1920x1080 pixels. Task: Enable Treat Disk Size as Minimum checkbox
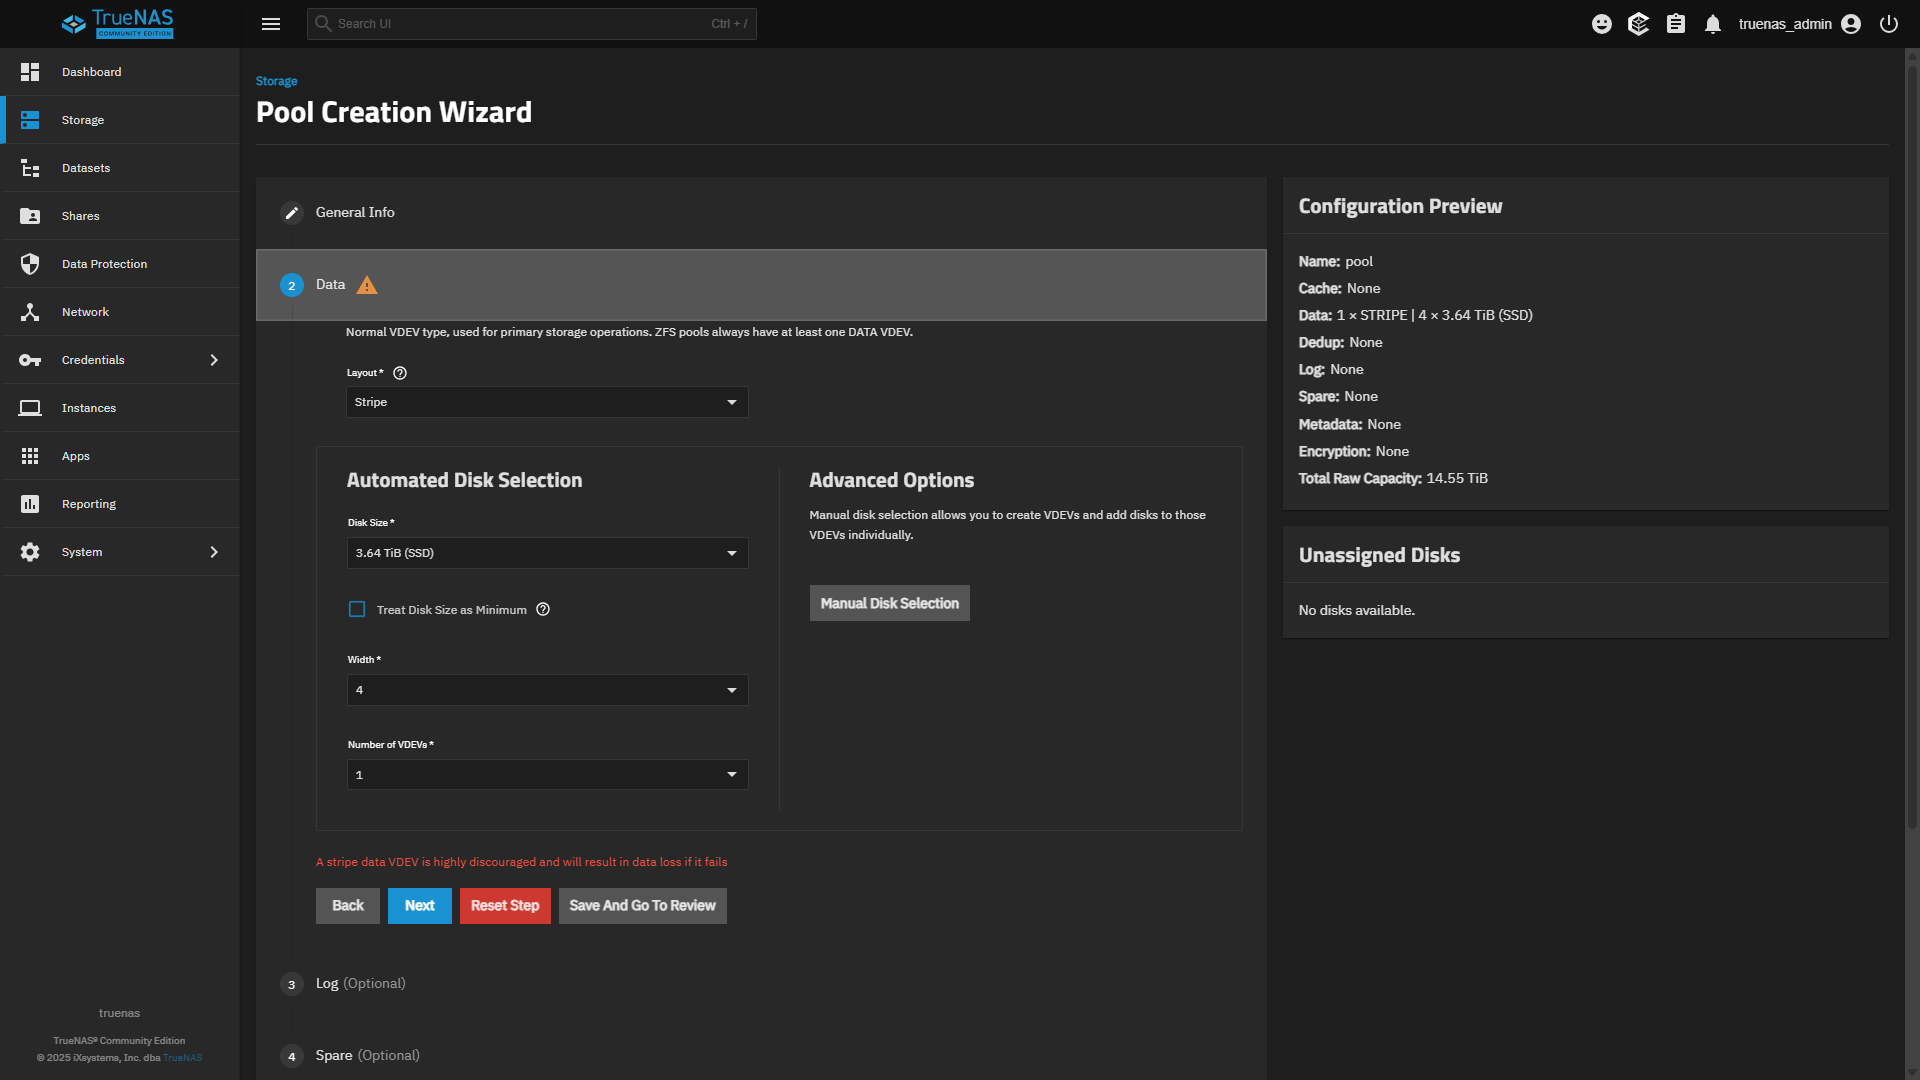point(357,609)
